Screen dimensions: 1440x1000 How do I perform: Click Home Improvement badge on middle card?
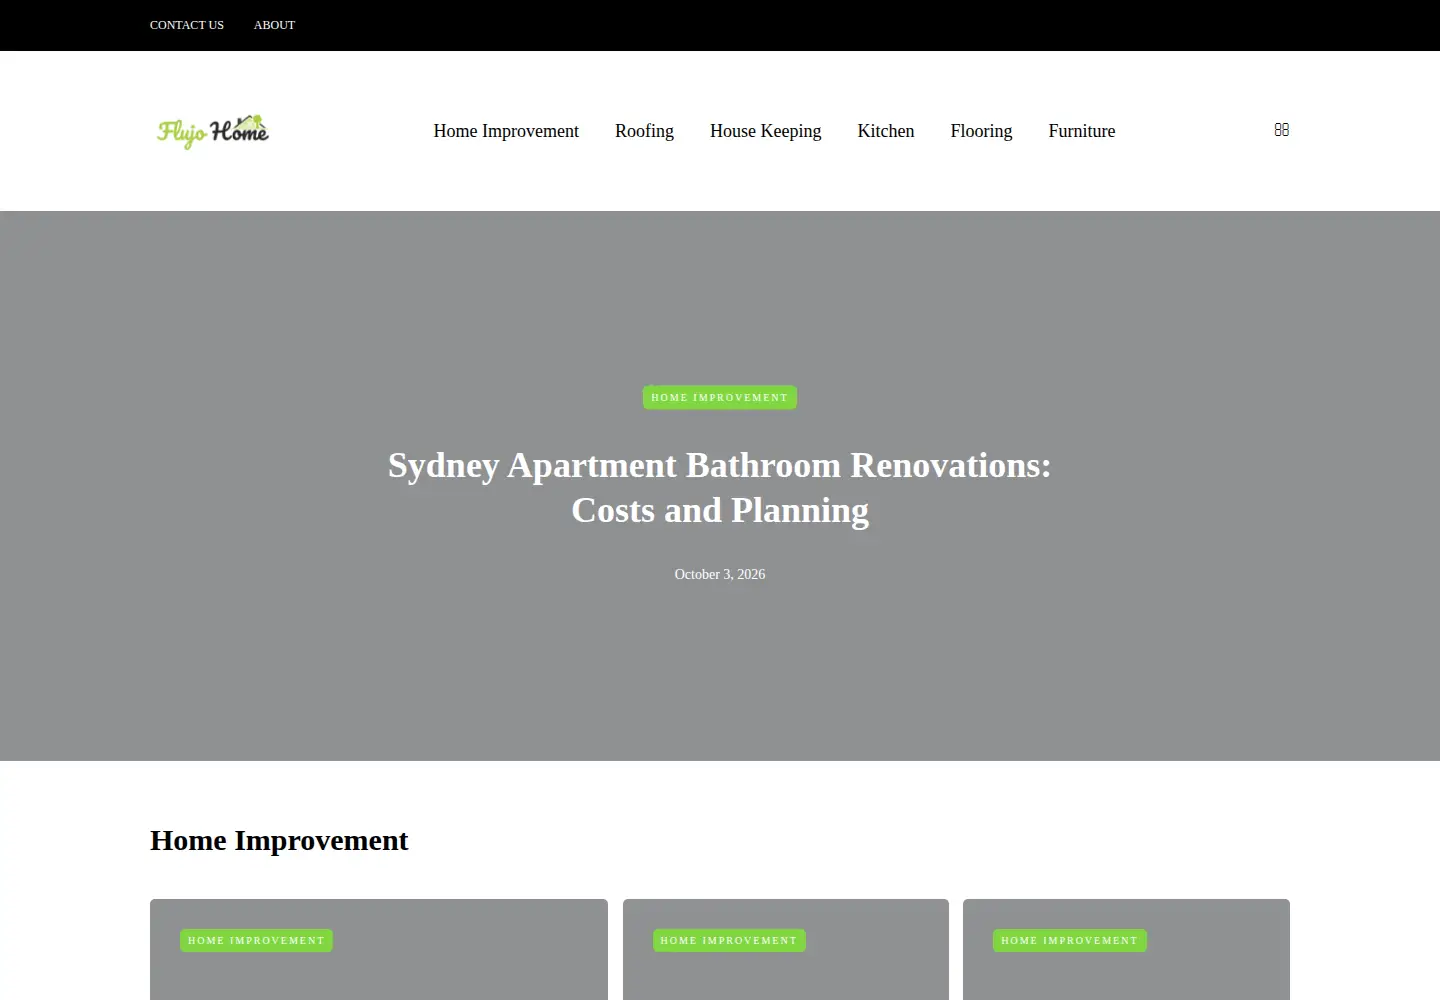pos(729,940)
